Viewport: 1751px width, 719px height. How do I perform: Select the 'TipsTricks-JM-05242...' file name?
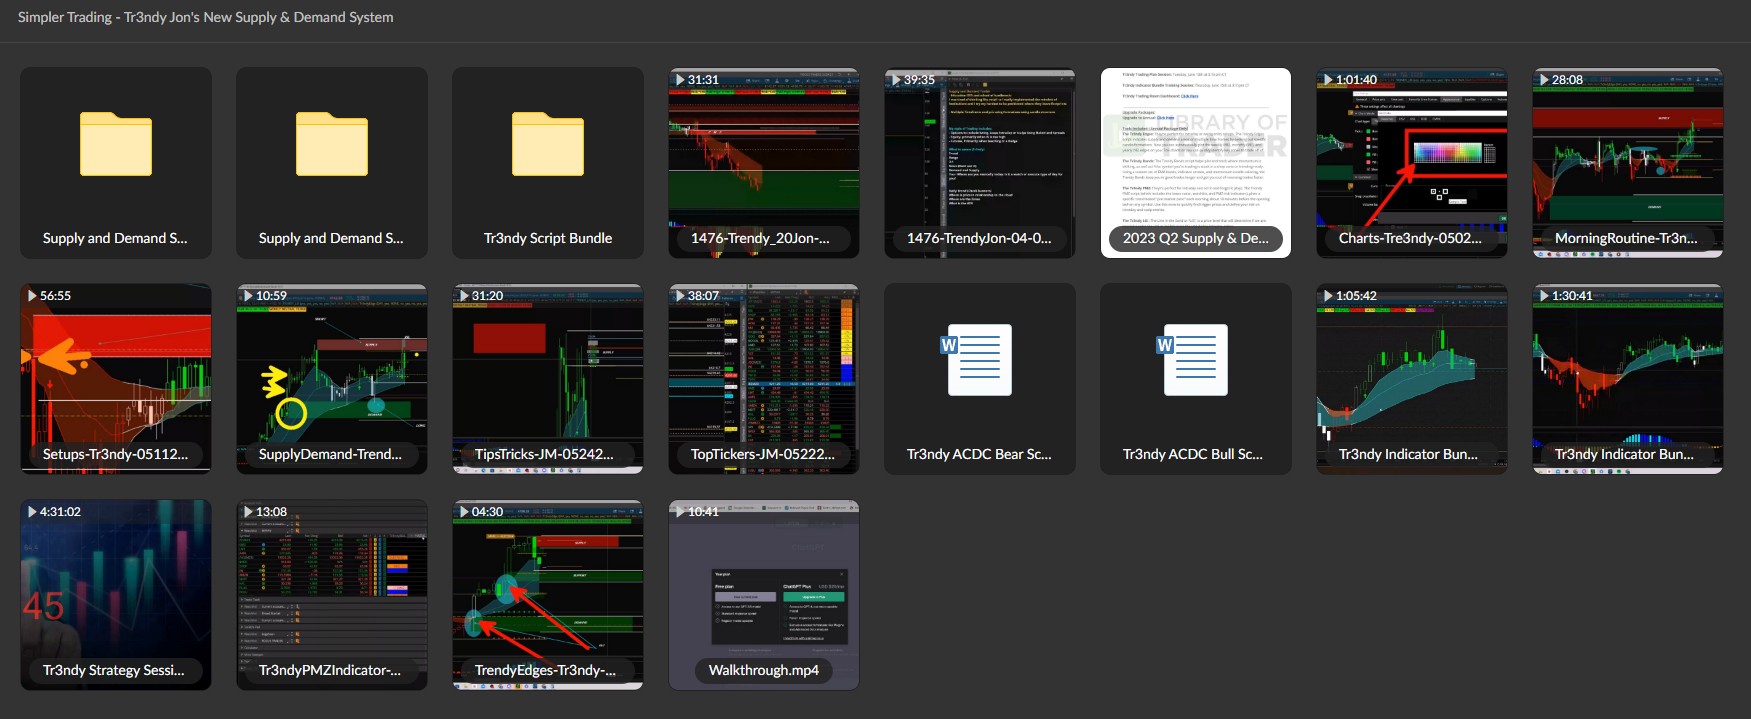coord(544,454)
